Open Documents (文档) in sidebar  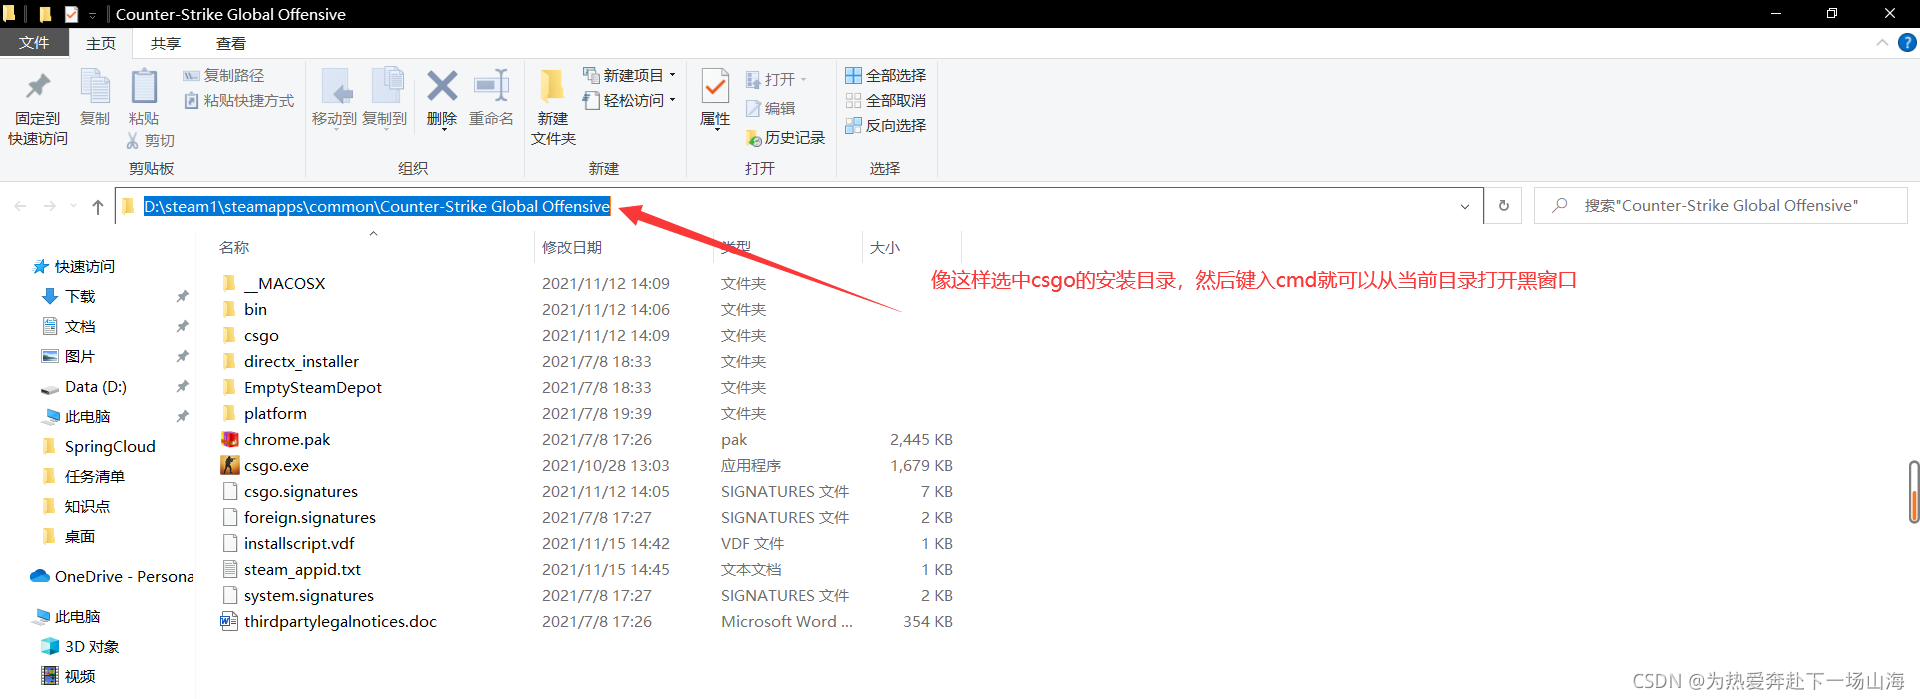[x=80, y=326]
